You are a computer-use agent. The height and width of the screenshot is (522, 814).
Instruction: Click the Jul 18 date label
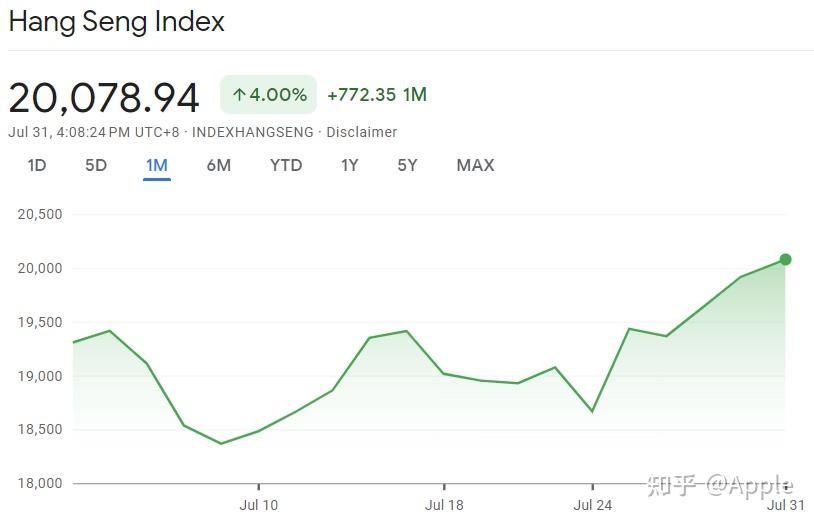444,505
